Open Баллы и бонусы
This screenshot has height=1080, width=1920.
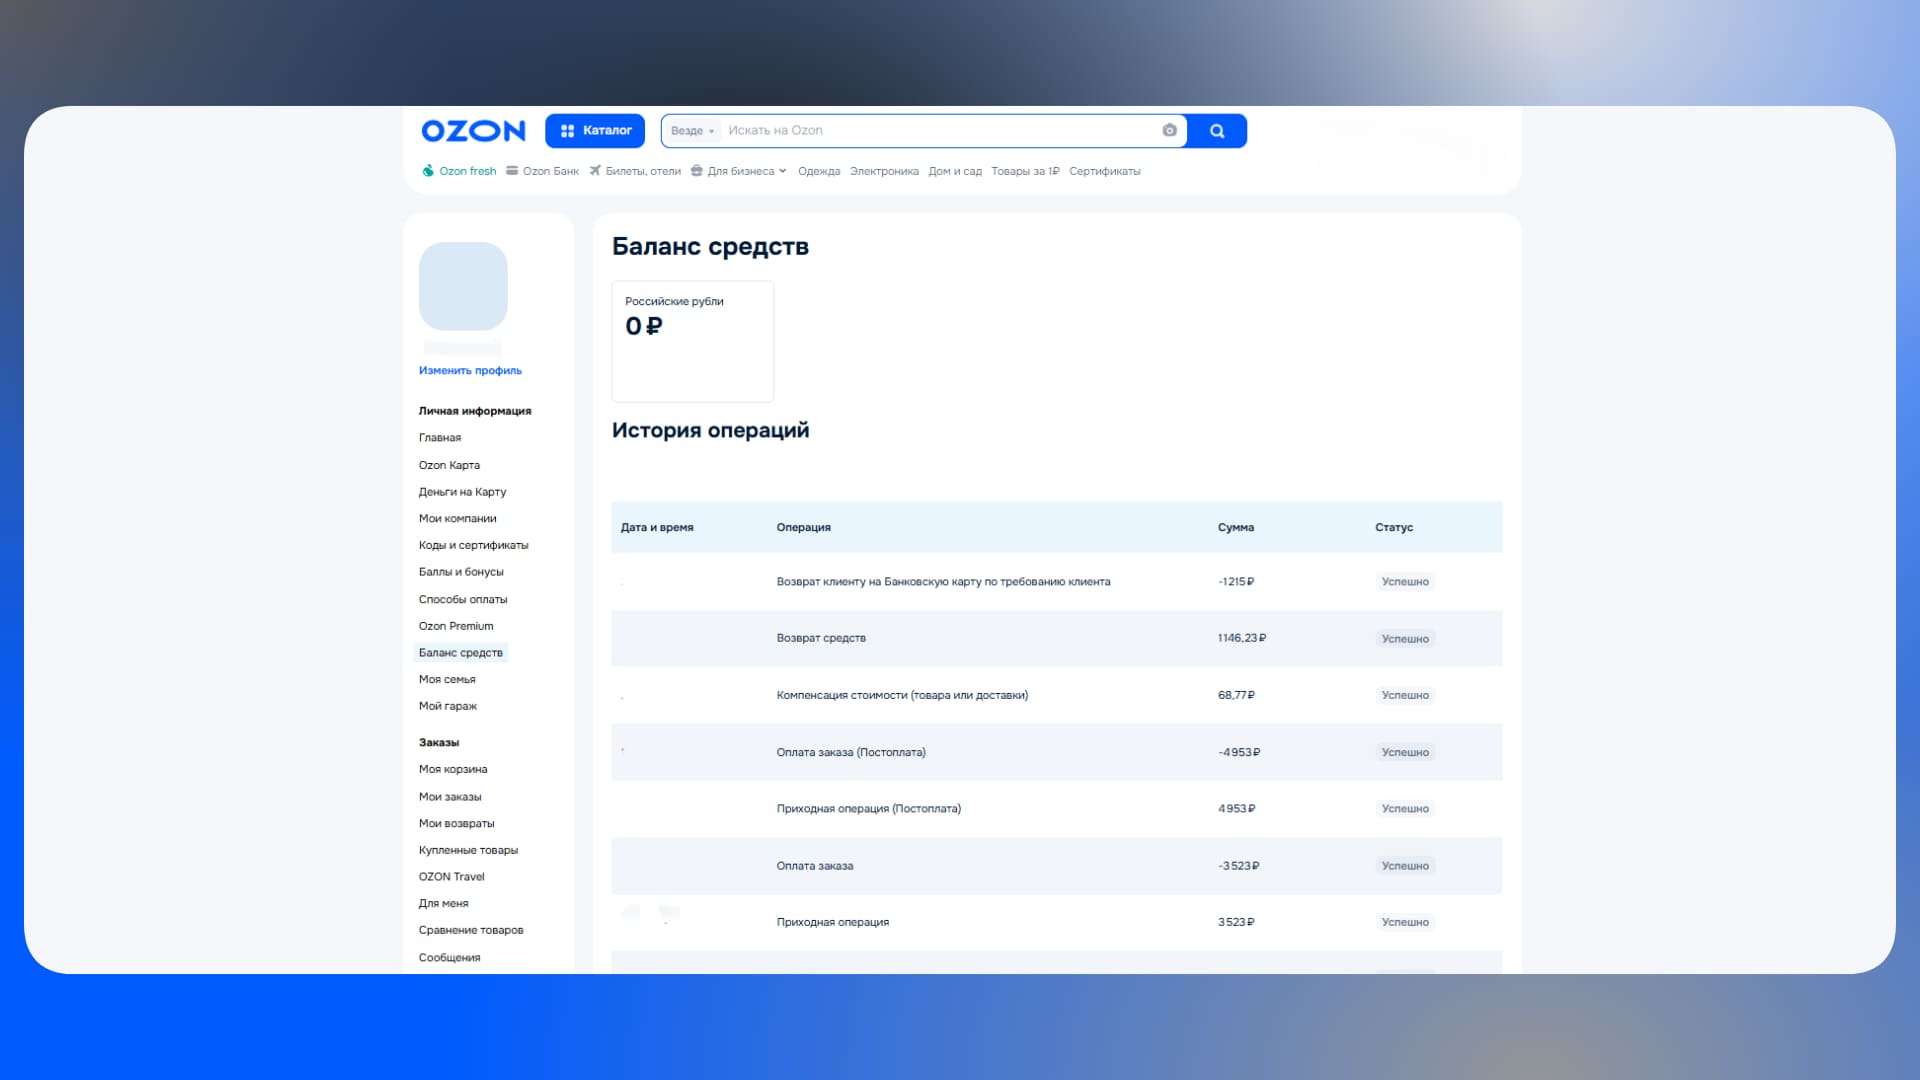461,572
